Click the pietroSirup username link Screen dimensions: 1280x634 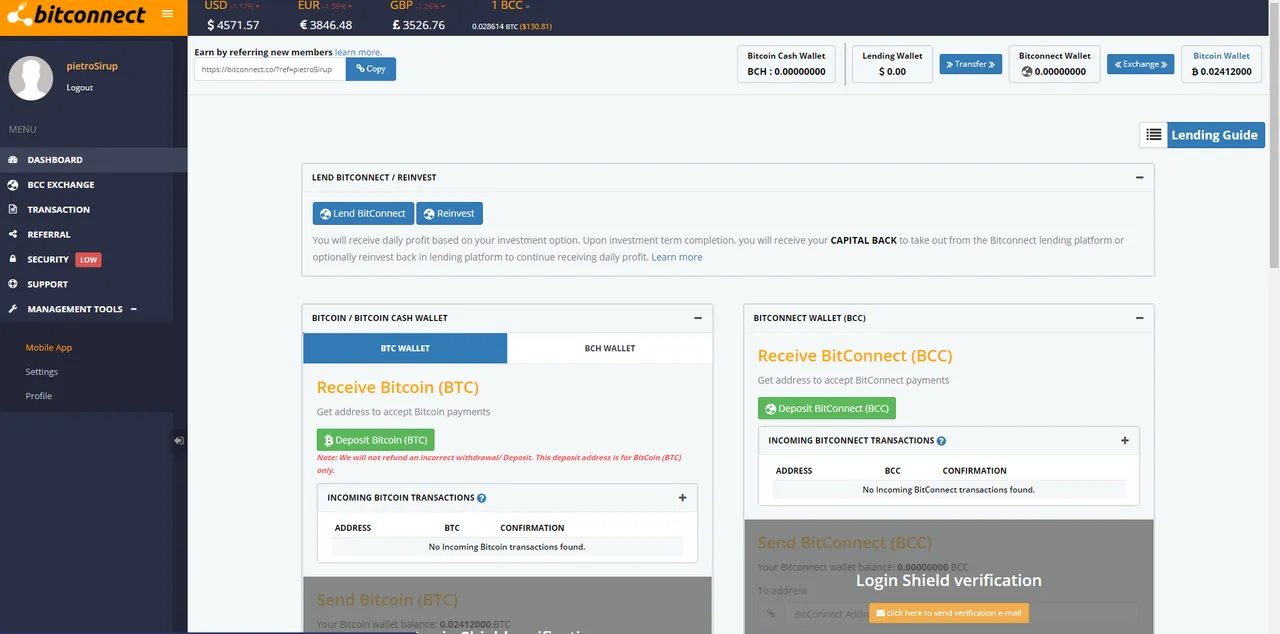[x=92, y=66]
